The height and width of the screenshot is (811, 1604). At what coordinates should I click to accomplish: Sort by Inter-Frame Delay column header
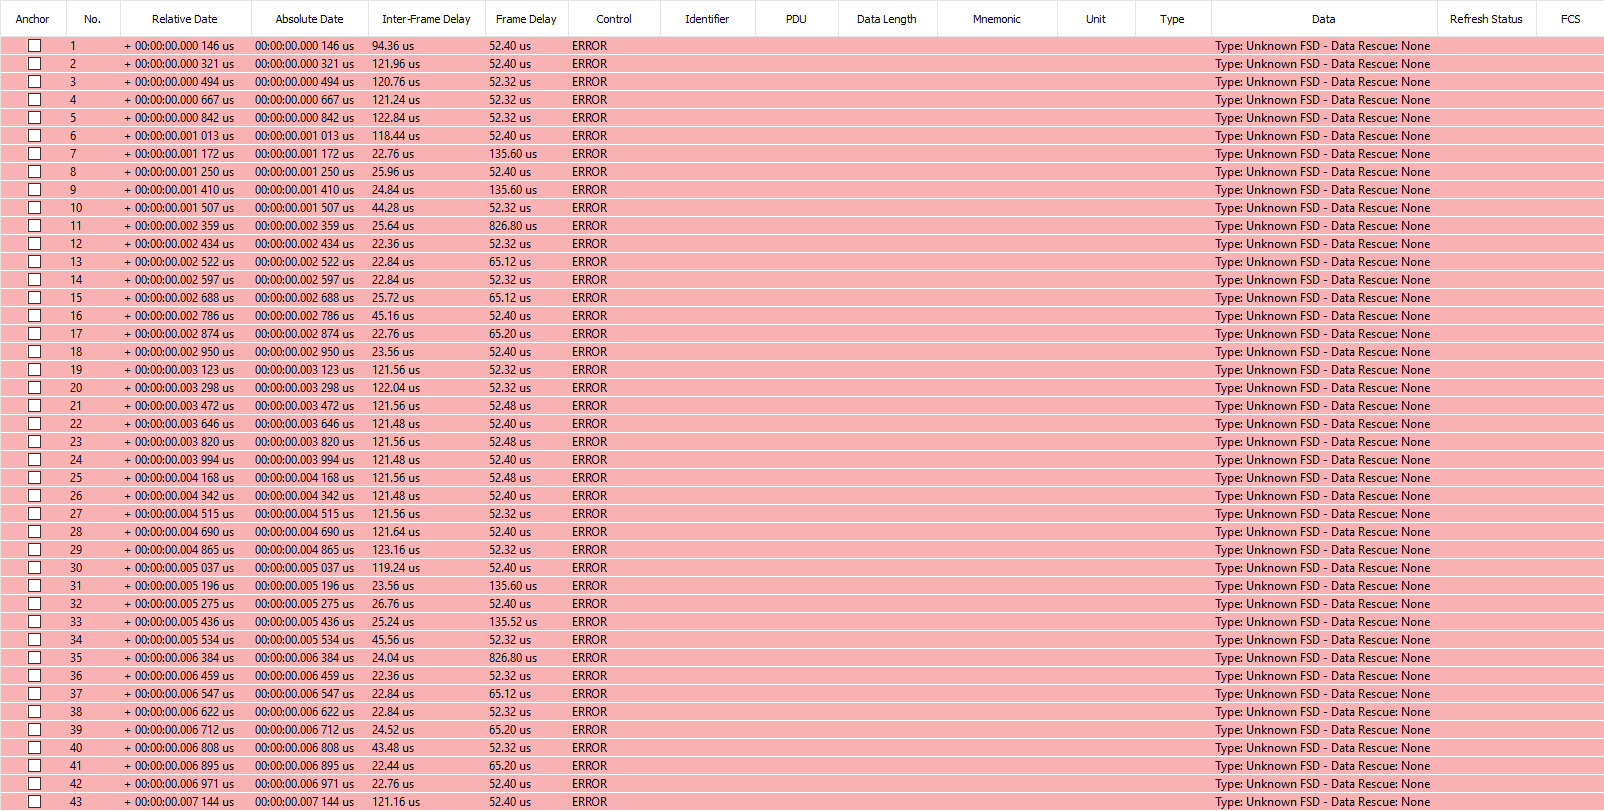(426, 19)
